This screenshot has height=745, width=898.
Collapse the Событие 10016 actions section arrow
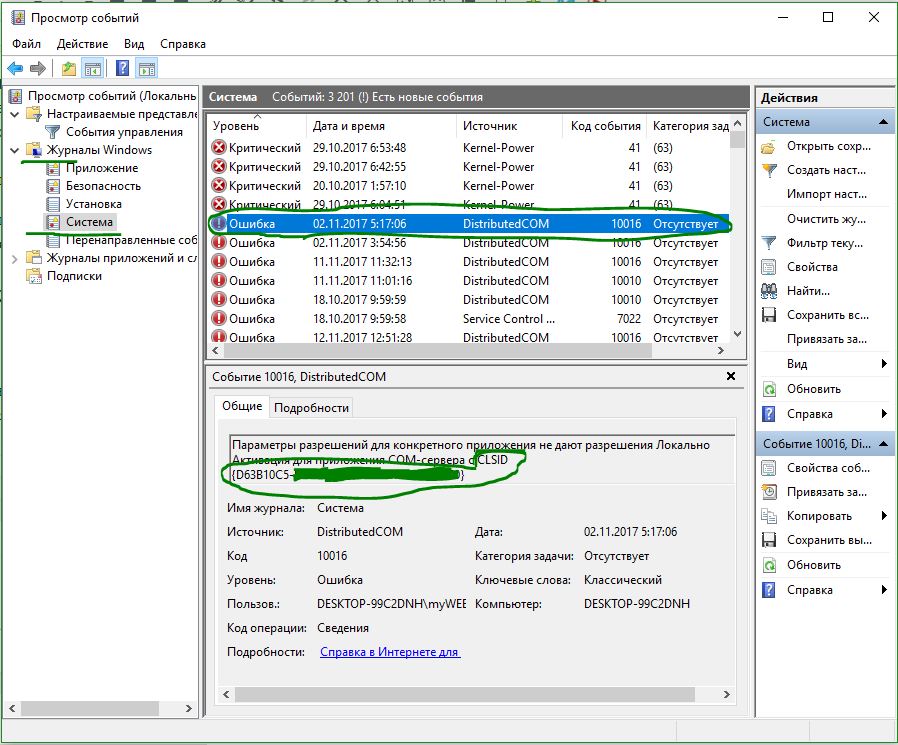click(x=883, y=444)
